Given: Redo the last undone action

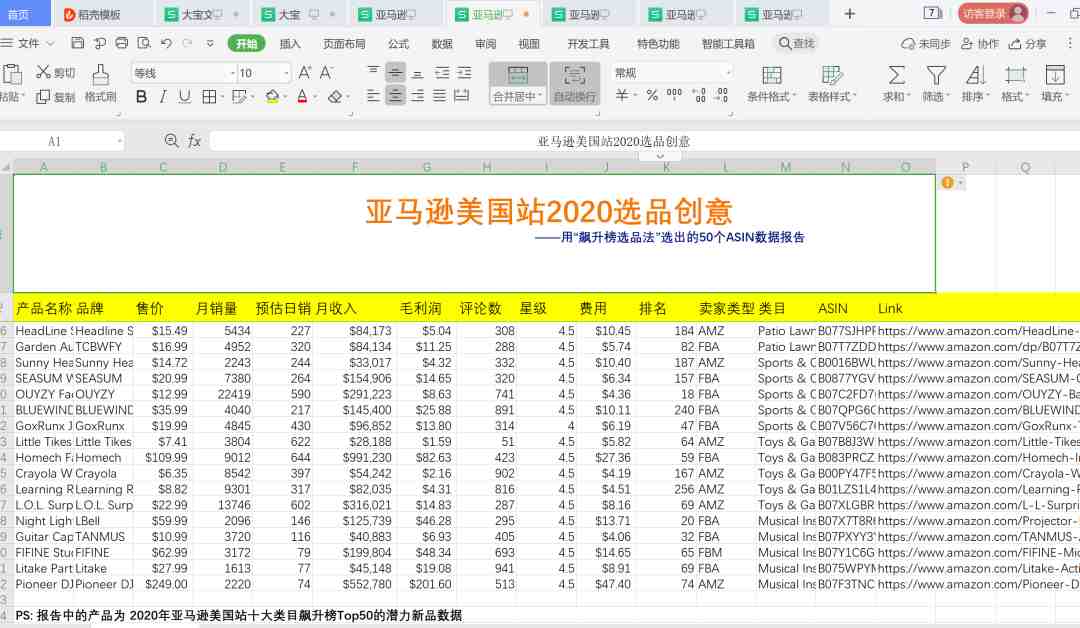Looking at the screenshot, I should tap(187, 43).
